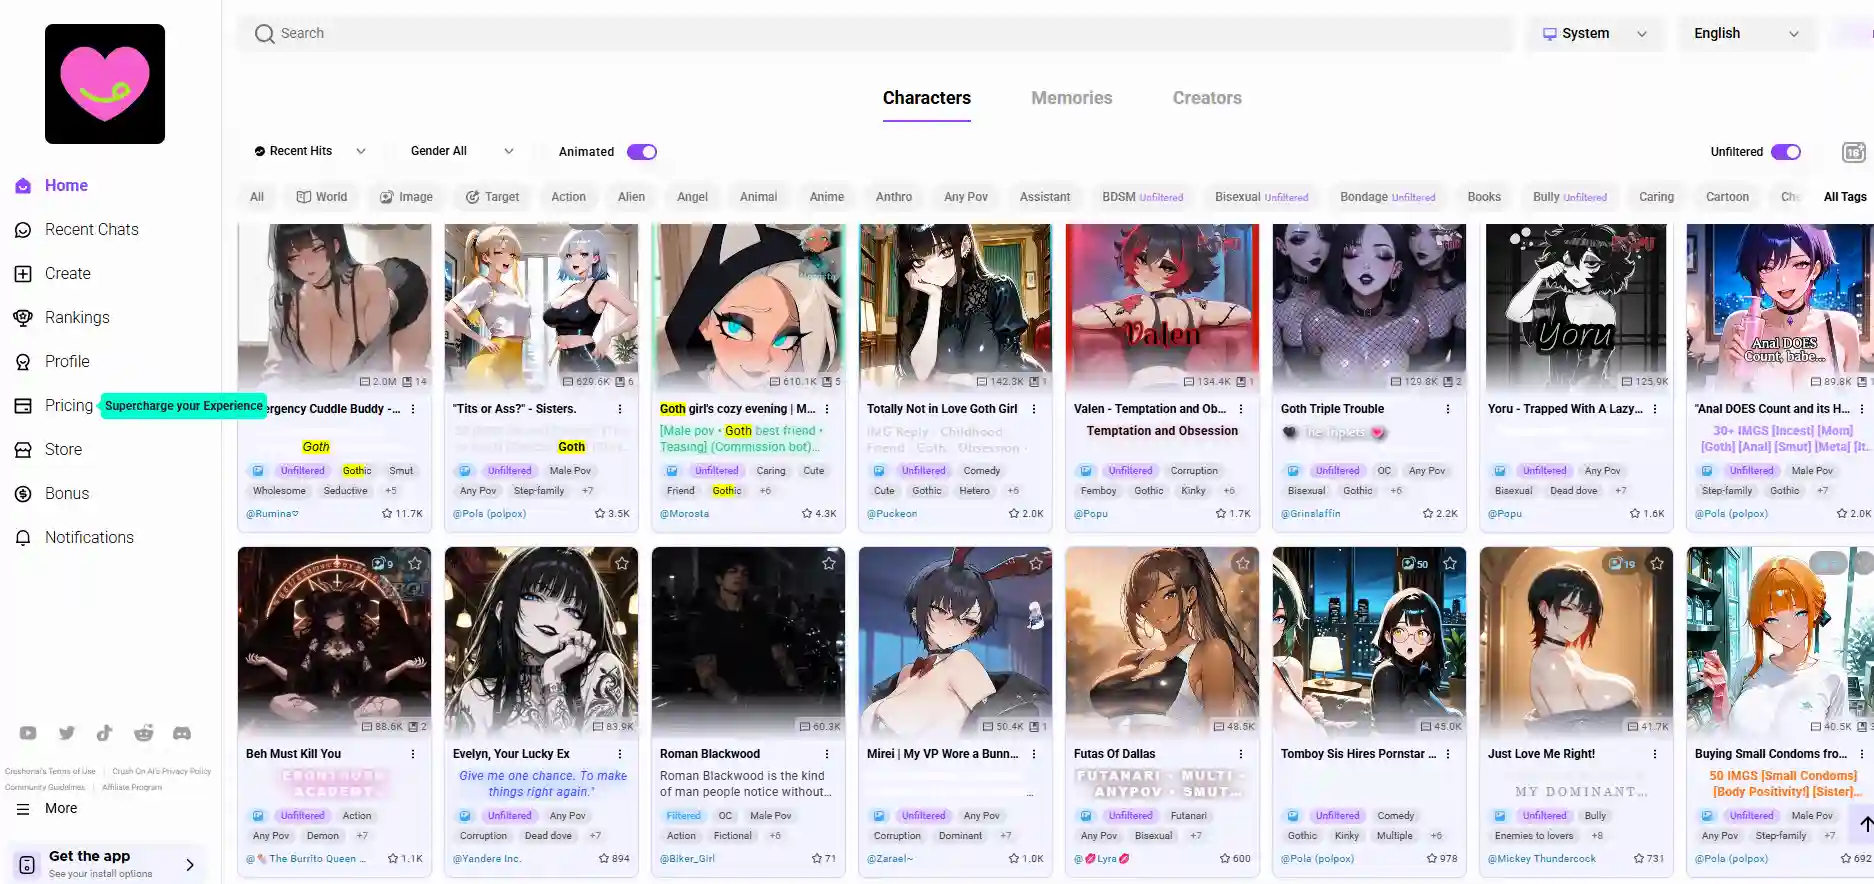Open Affiliate Program link

pyautogui.click(x=132, y=787)
